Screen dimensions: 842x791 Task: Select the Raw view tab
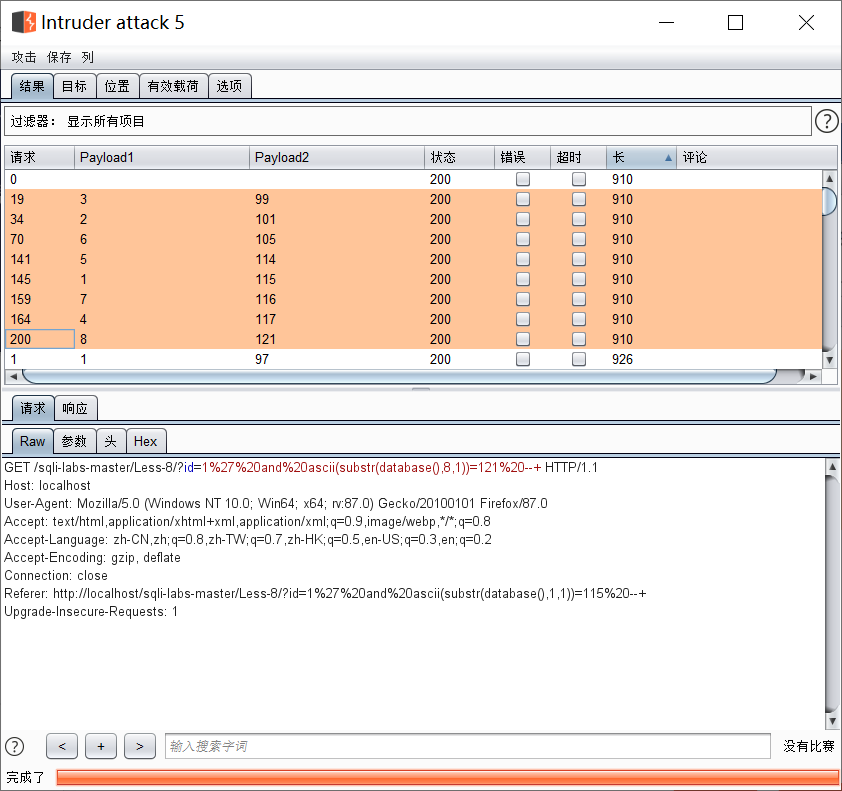32,441
